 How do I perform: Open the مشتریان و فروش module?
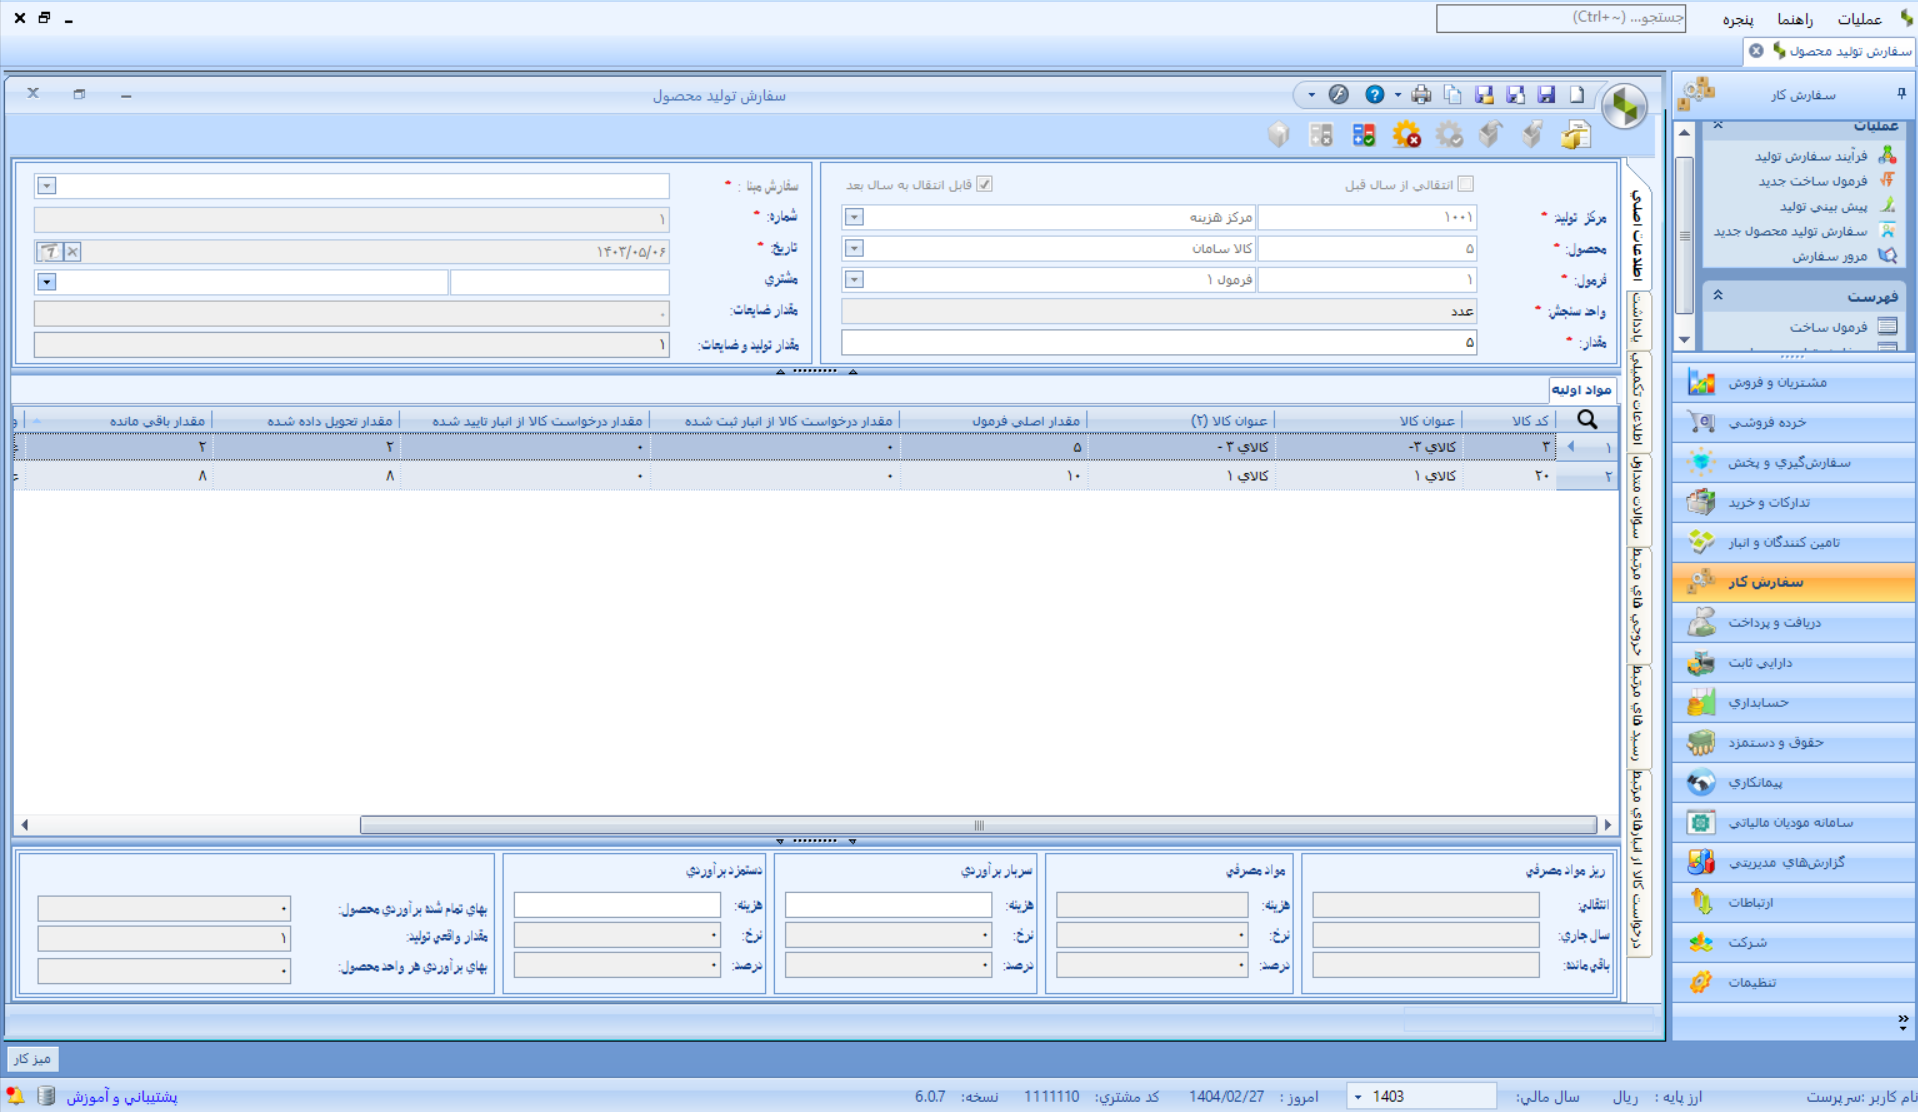(x=1794, y=382)
